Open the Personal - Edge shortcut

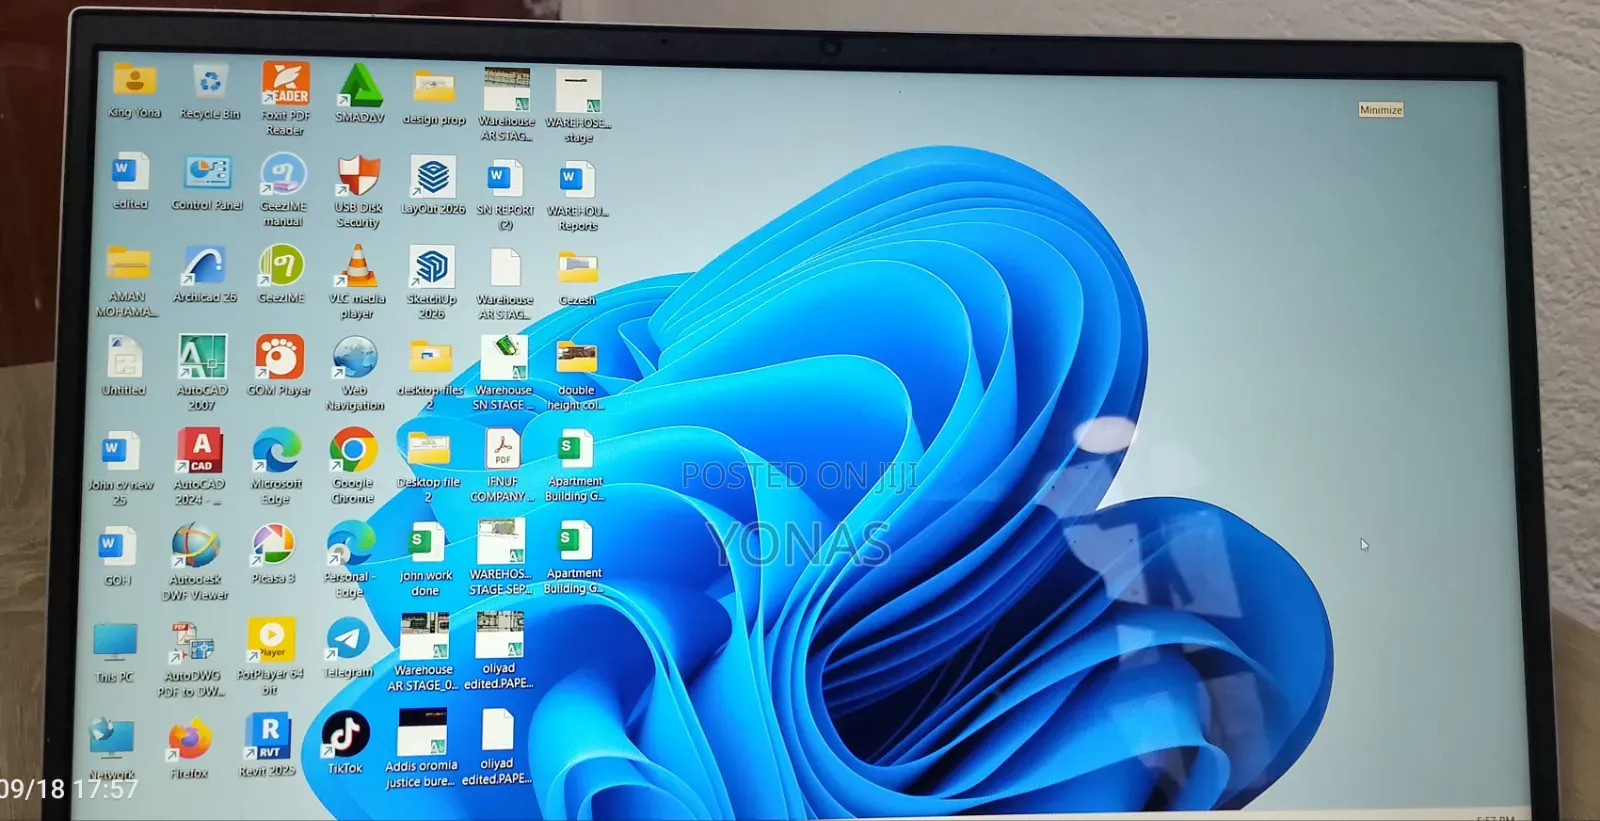350,561
